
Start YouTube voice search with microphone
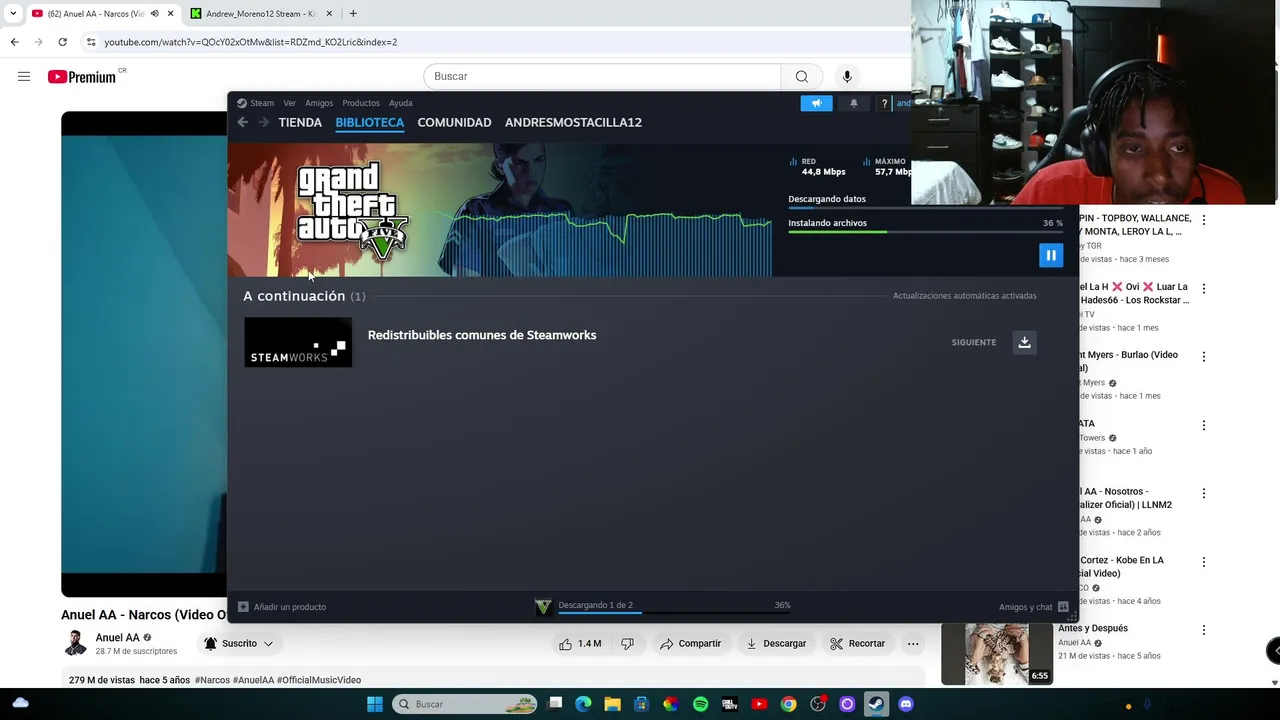click(x=847, y=76)
